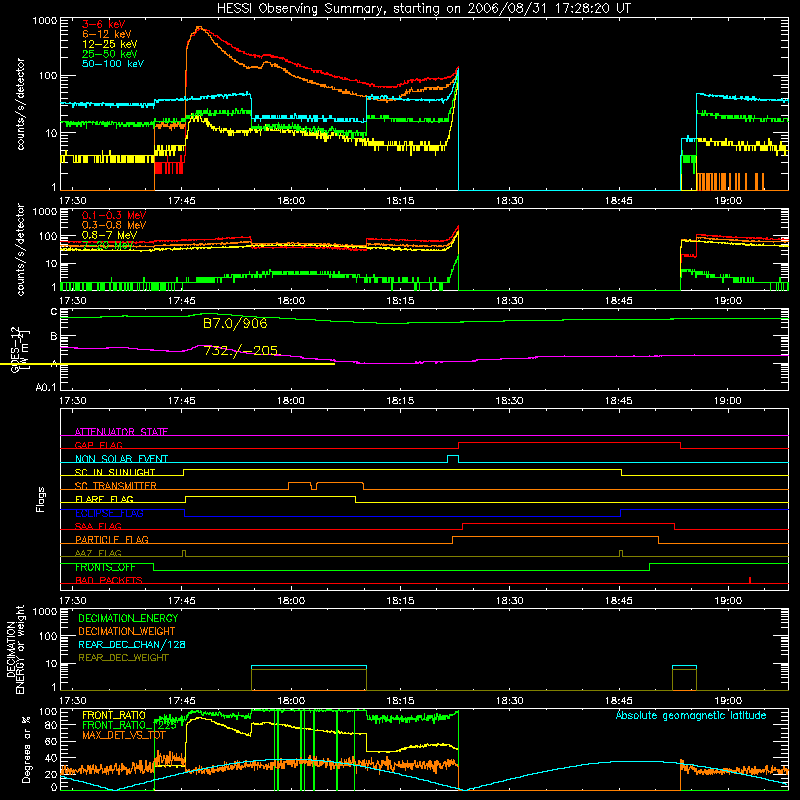Click the DECIMATION_ENERGY legend label
Image resolution: width=800 pixels, height=800 pixels.
pyautogui.click(x=128, y=618)
